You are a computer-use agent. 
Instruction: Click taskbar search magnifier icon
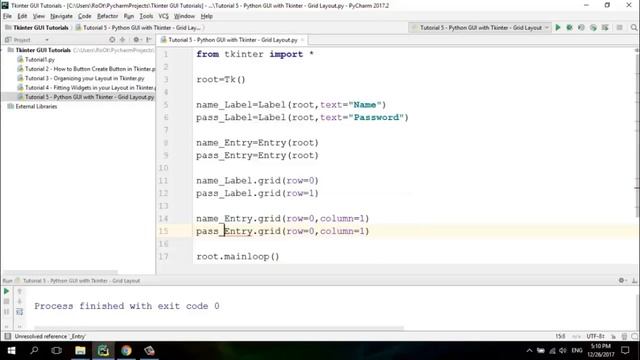(x=34, y=351)
